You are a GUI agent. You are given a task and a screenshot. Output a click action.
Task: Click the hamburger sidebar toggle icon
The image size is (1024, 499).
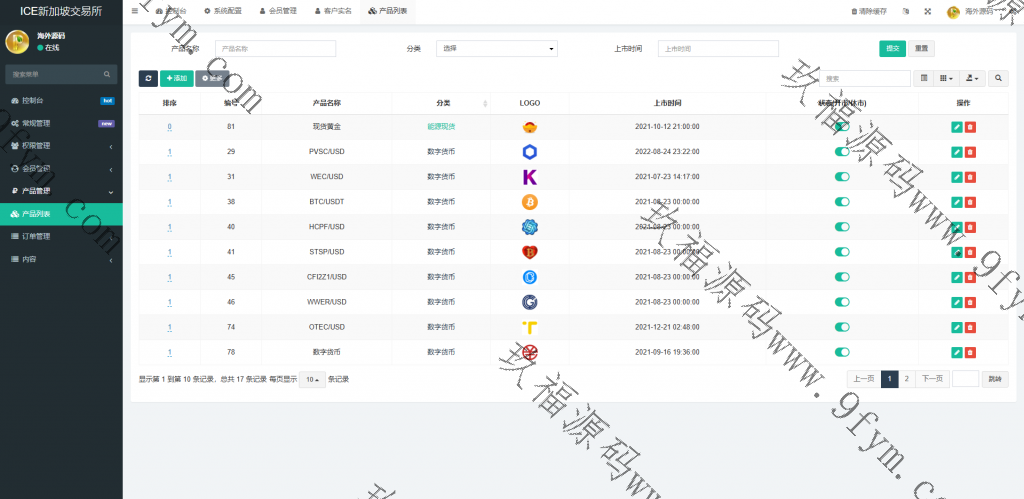135,11
